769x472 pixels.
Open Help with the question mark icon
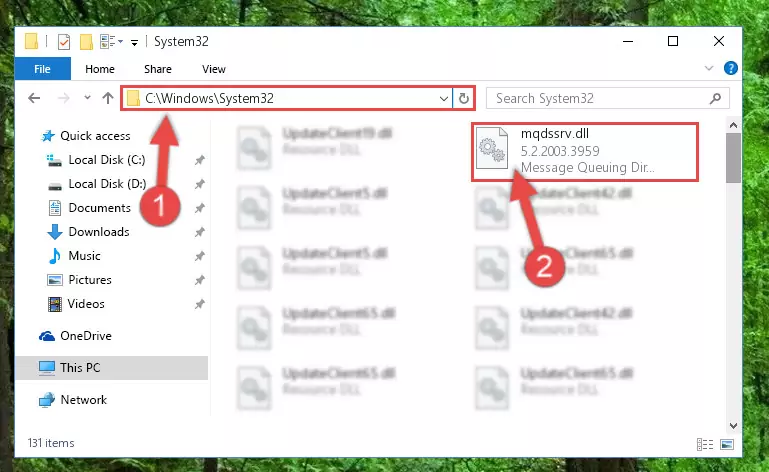(731, 68)
